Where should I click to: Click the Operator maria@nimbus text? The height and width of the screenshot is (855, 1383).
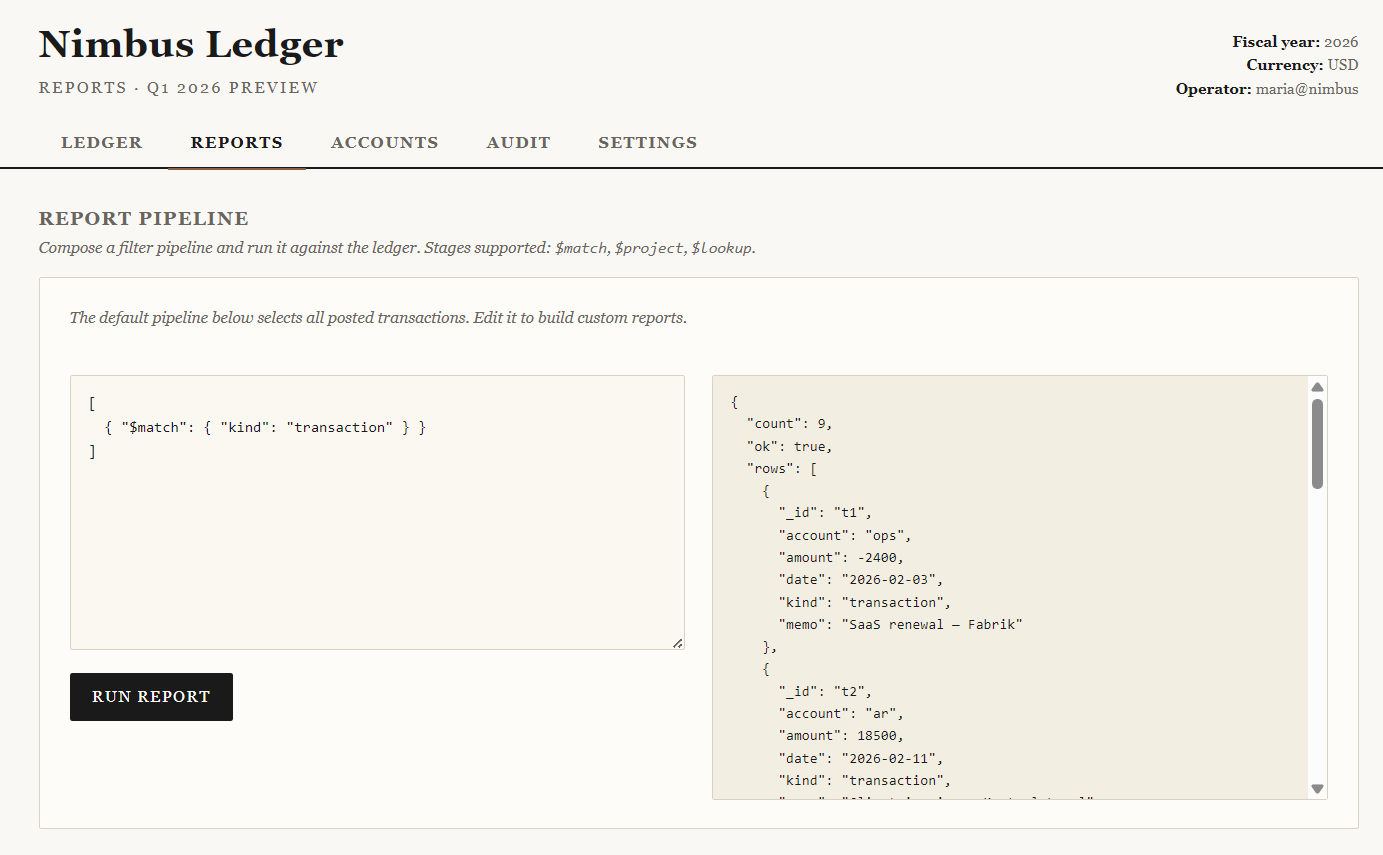[1267, 89]
